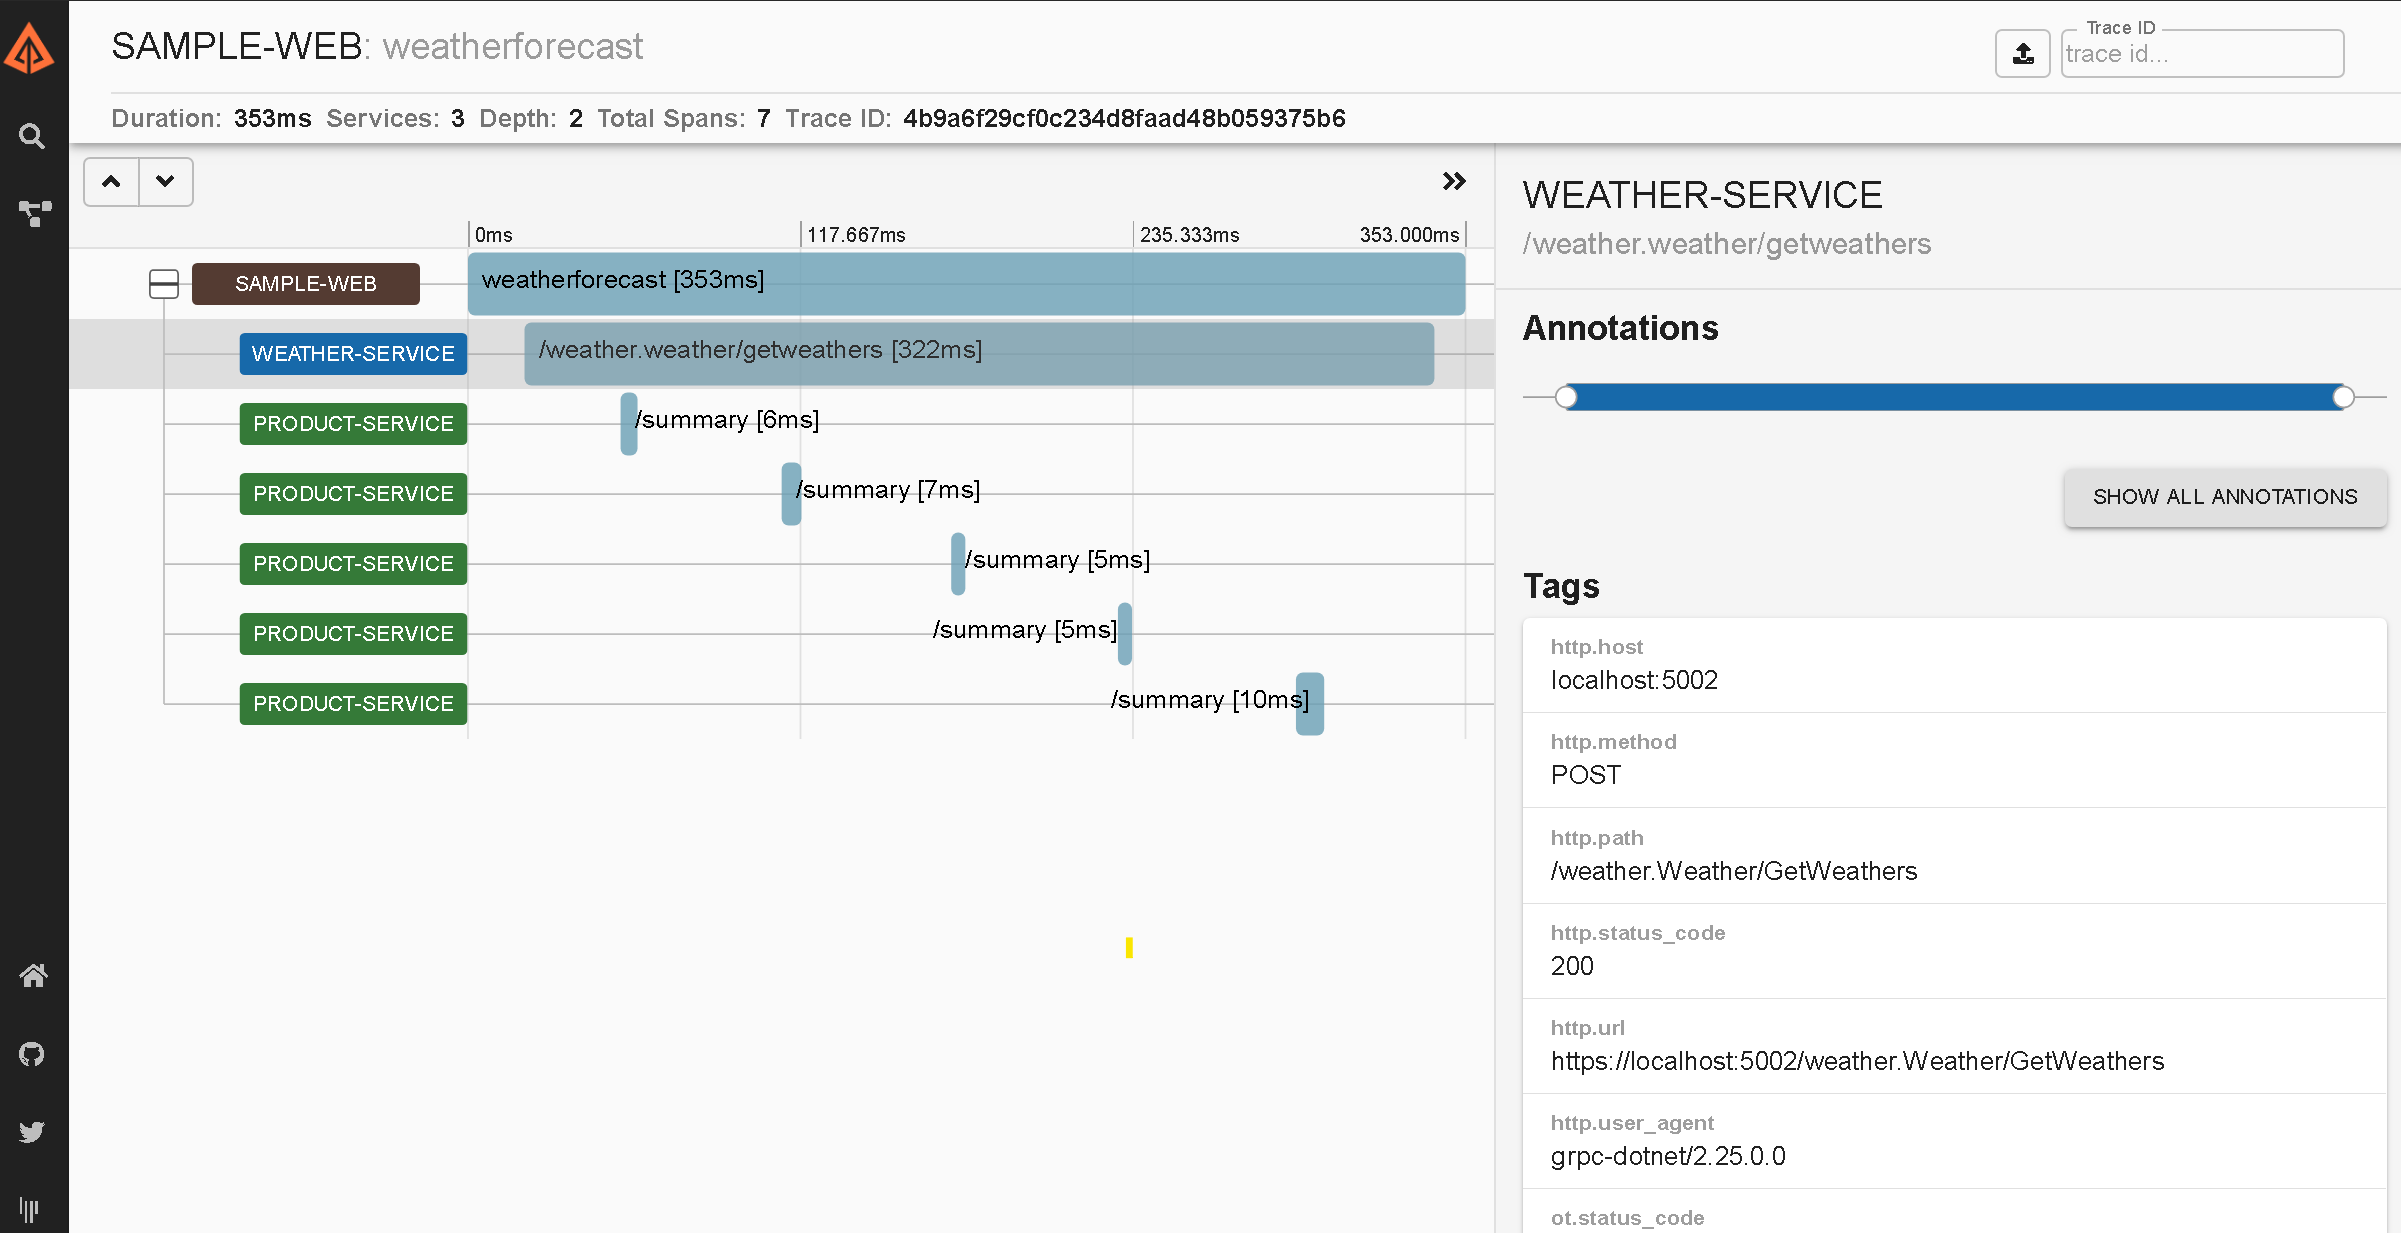Click the Gitter chat icon at bottom

point(30,1210)
